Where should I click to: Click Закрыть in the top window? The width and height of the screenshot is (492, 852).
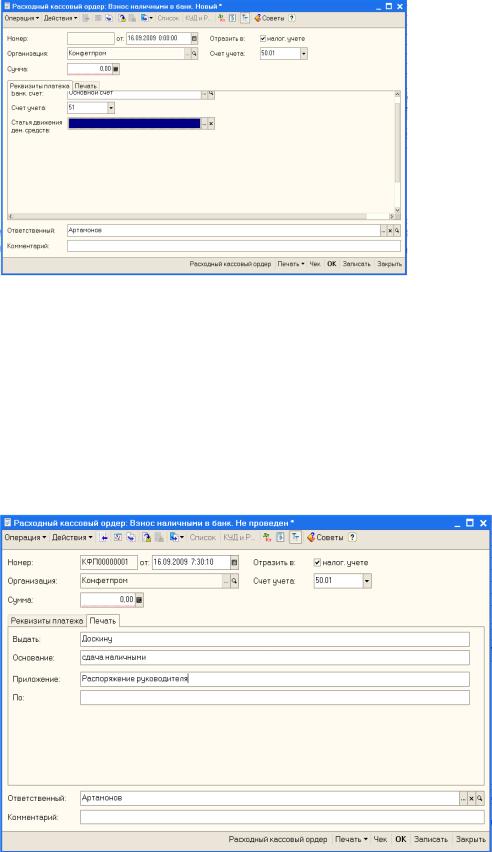389,264
